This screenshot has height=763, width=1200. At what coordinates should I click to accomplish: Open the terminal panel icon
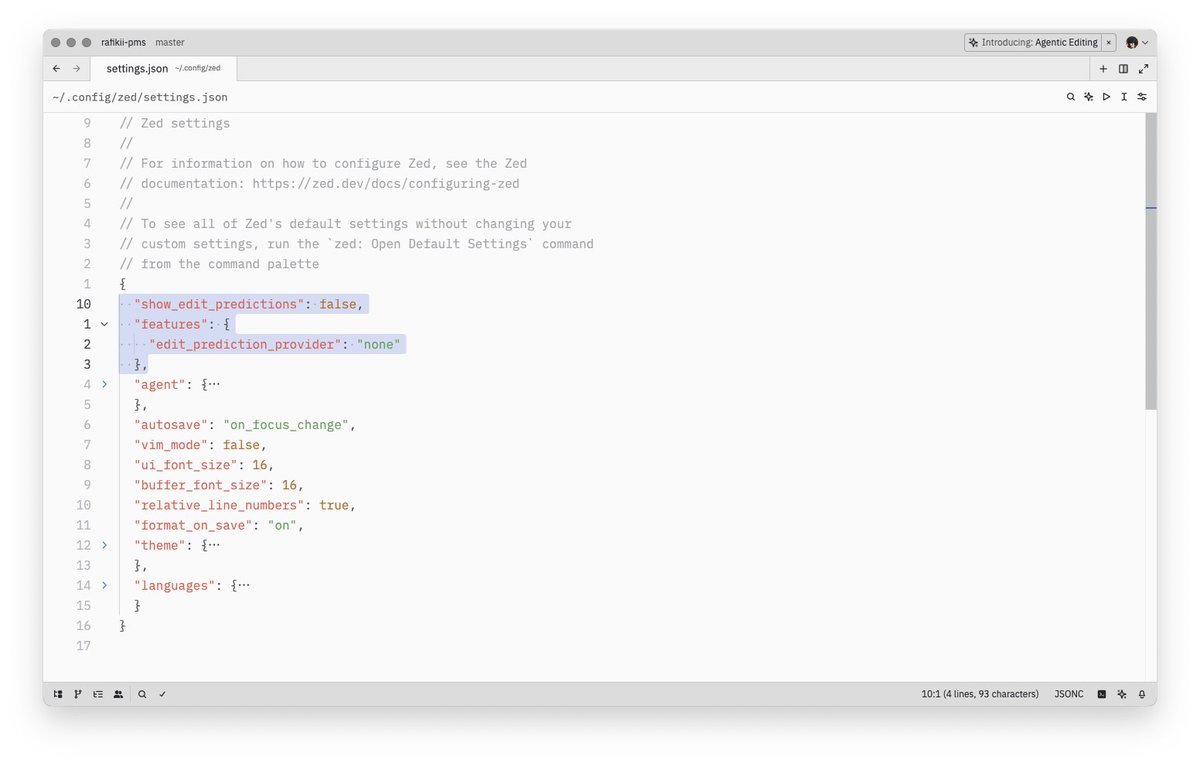[1101, 694]
